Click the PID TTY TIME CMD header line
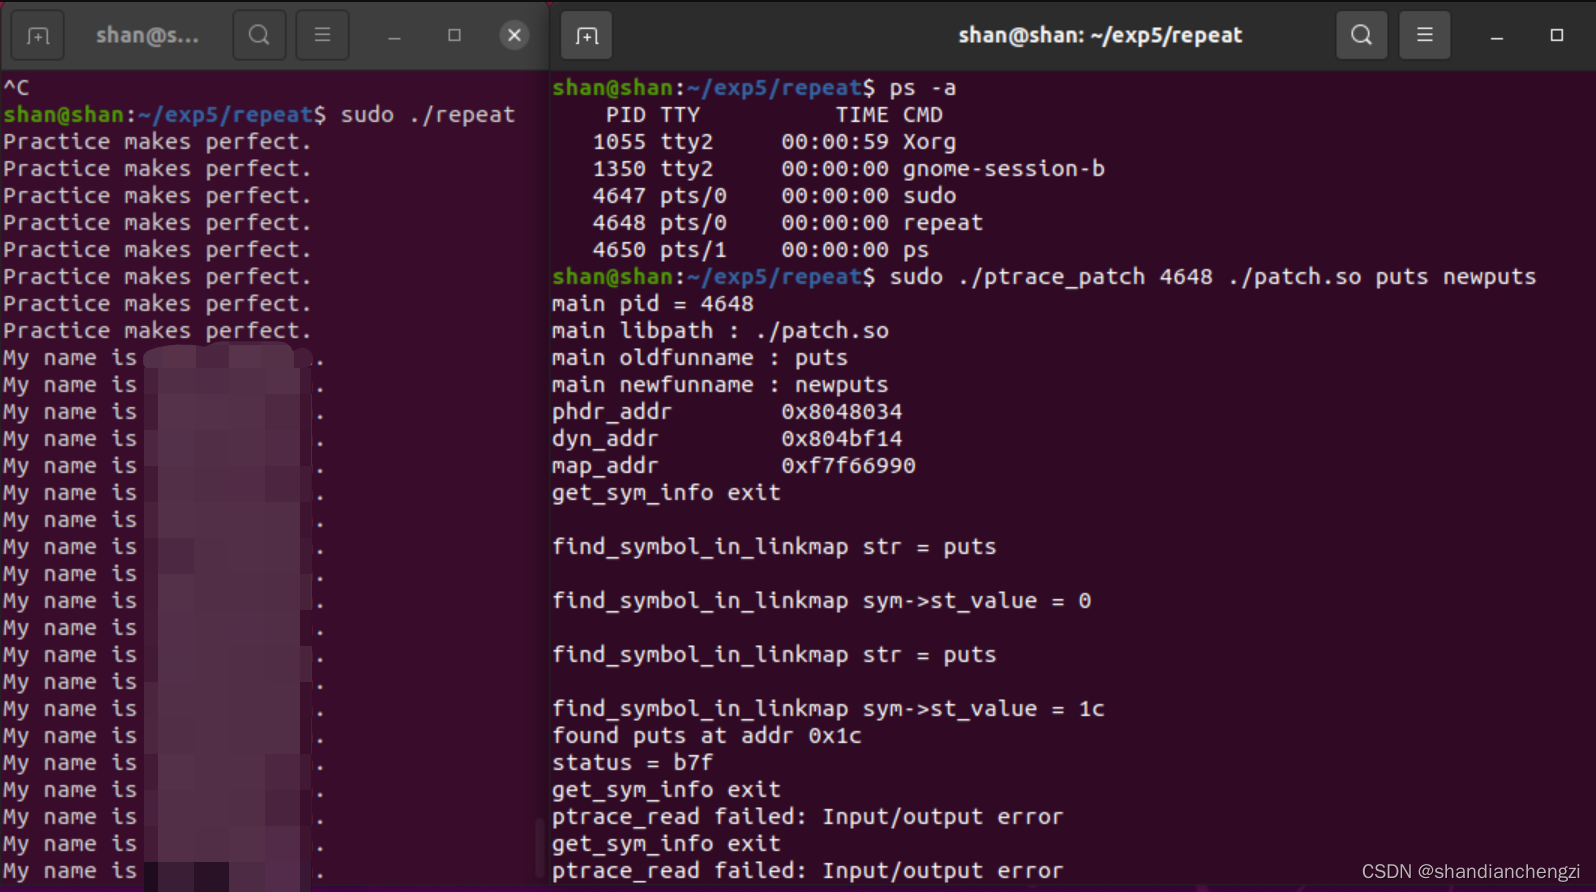 pos(774,115)
